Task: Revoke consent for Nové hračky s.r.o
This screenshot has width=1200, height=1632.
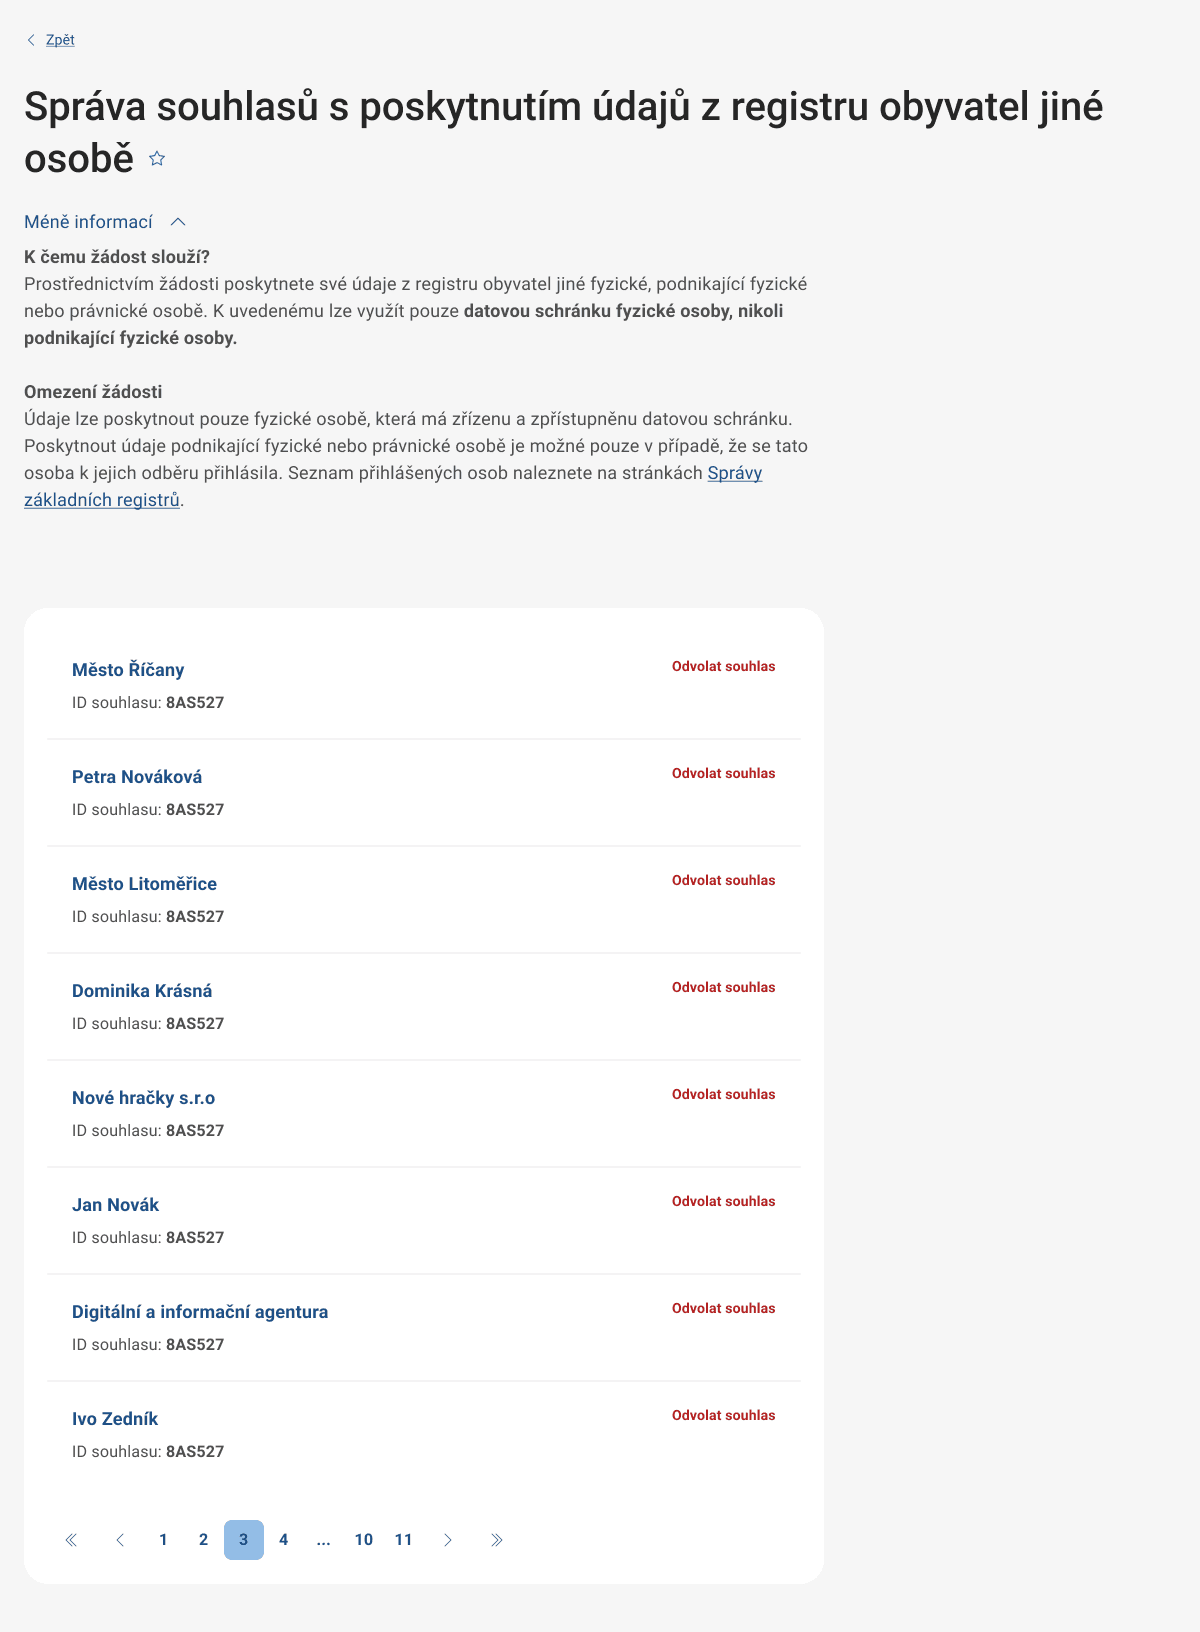Action: pyautogui.click(x=723, y=1095)
